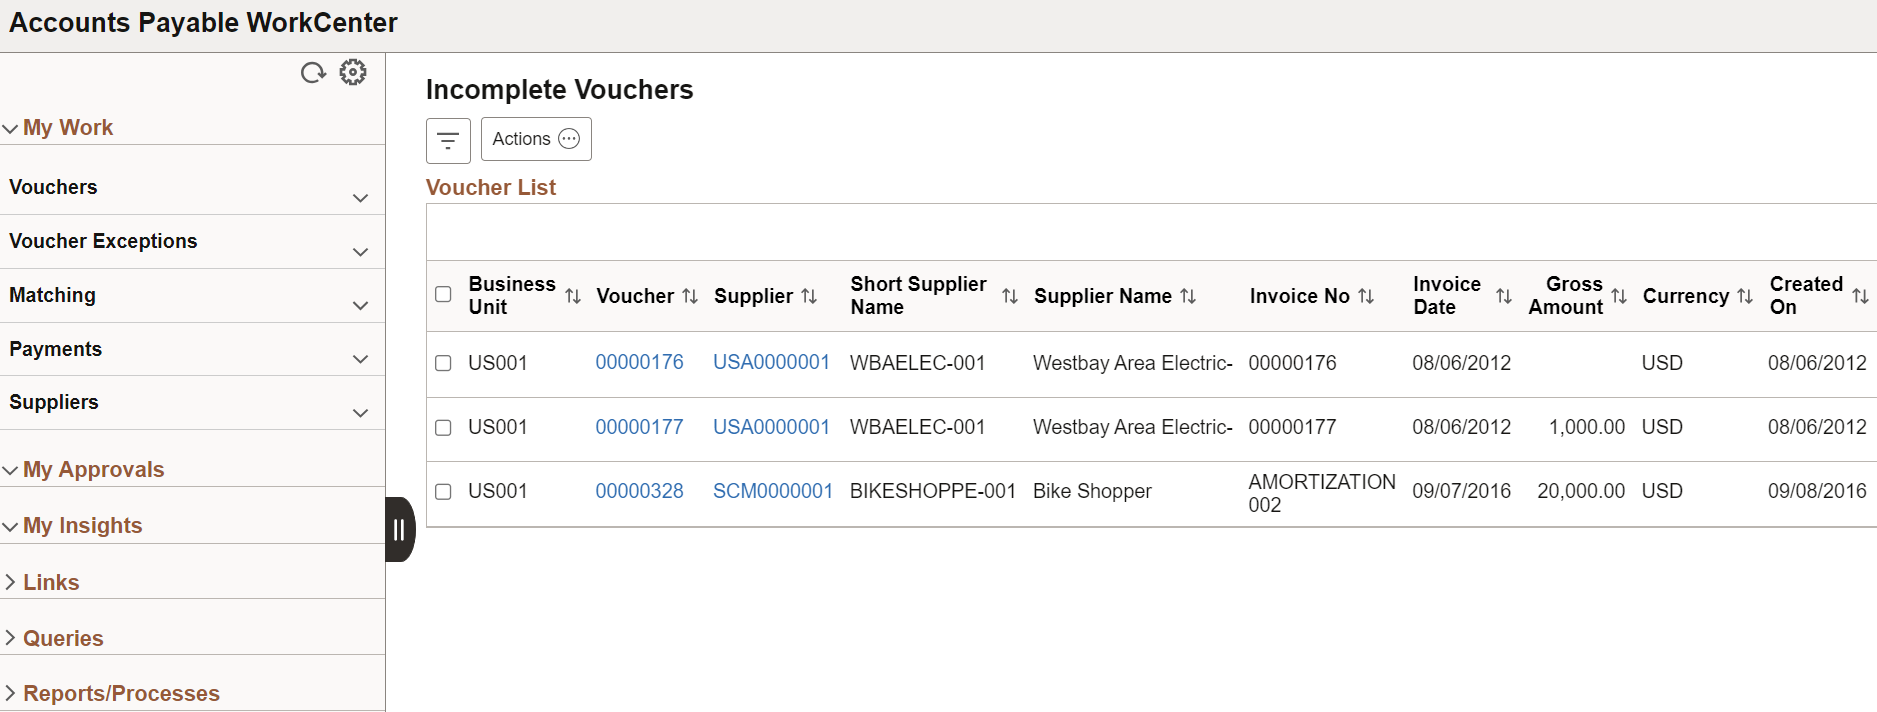Select Payments in My Work
This screenshot has width=1877, height=712.
pyautogui.click(x=55, y=349)
